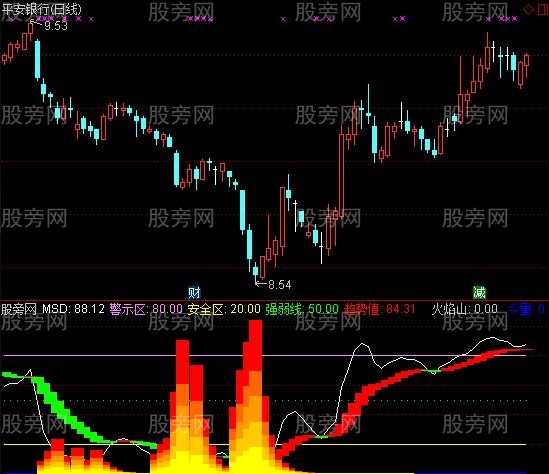
Task: Select the 平安银行(日线) chart title
Action: pos(41,9)
